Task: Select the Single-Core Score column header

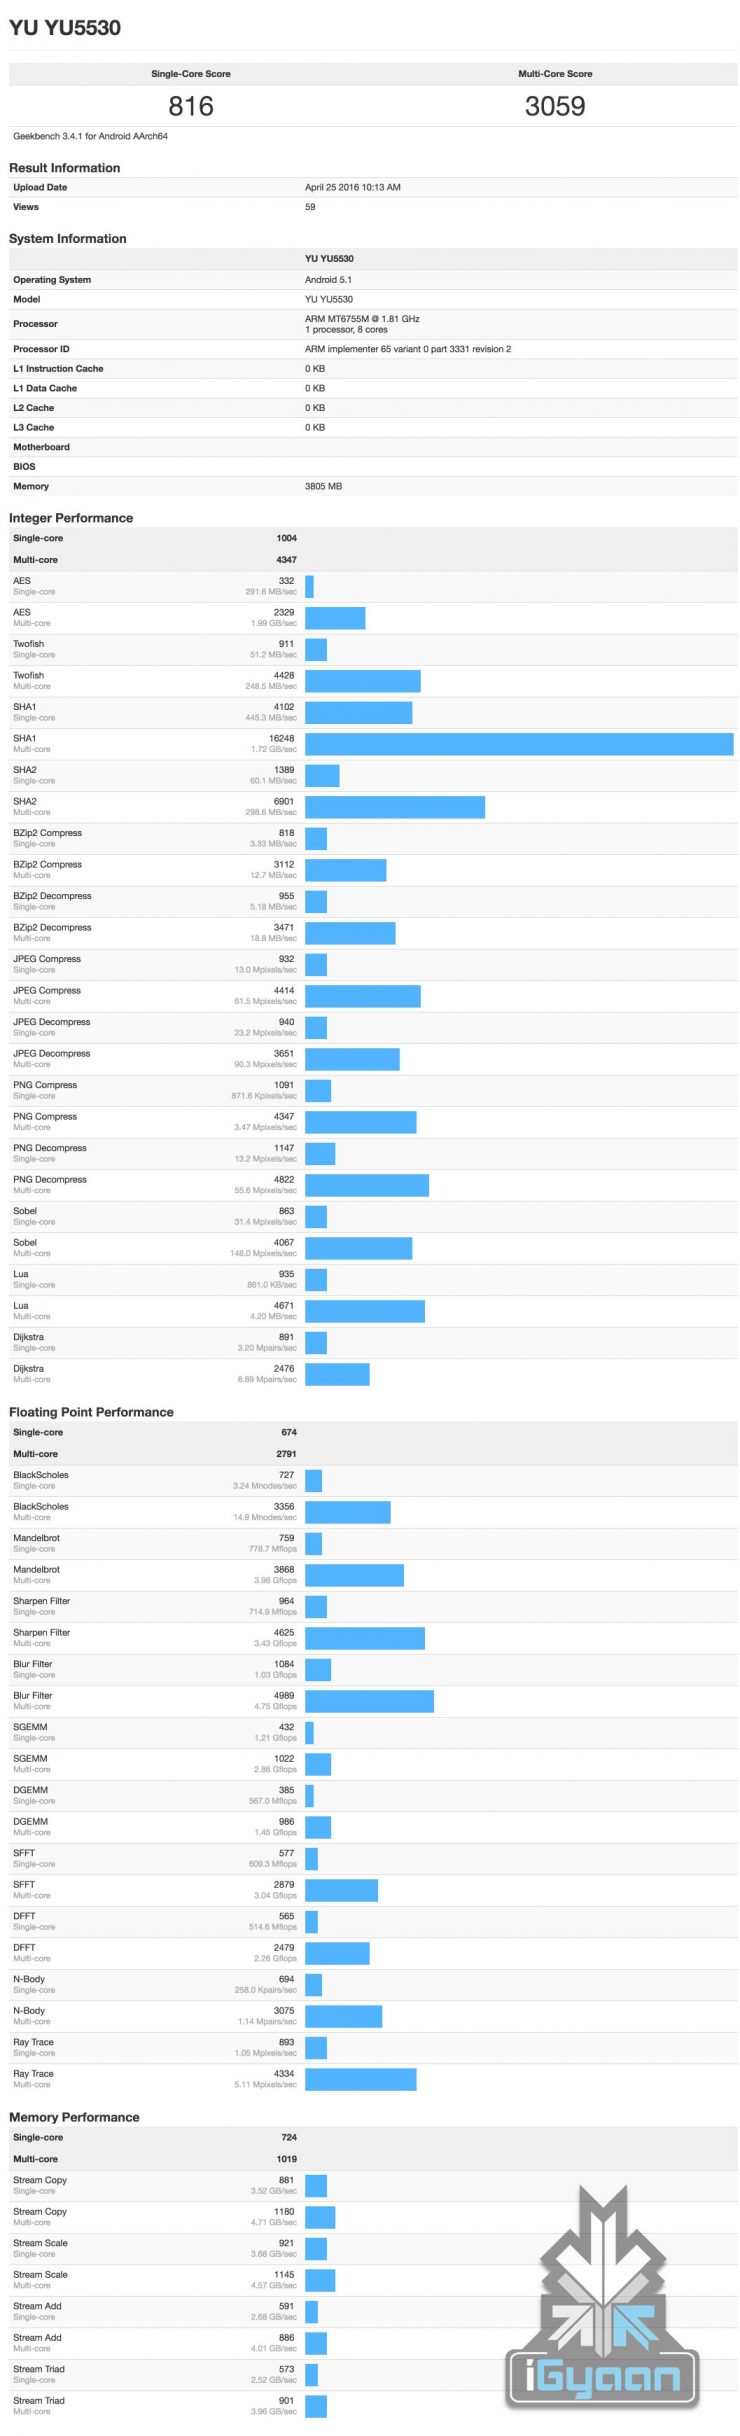Action: pyautogui.click(x=190, y=74)
